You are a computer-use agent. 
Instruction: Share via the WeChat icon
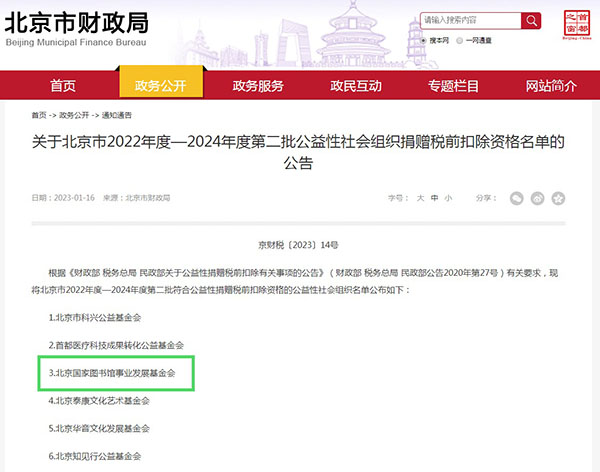(x=517, y=198)
